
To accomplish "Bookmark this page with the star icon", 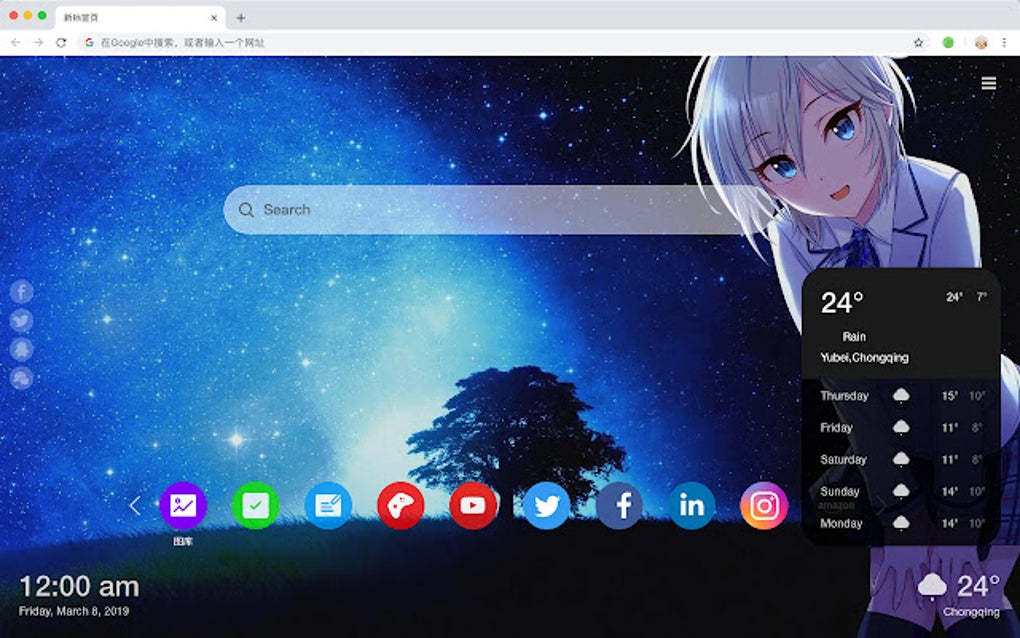I will (x=919, y=42).
